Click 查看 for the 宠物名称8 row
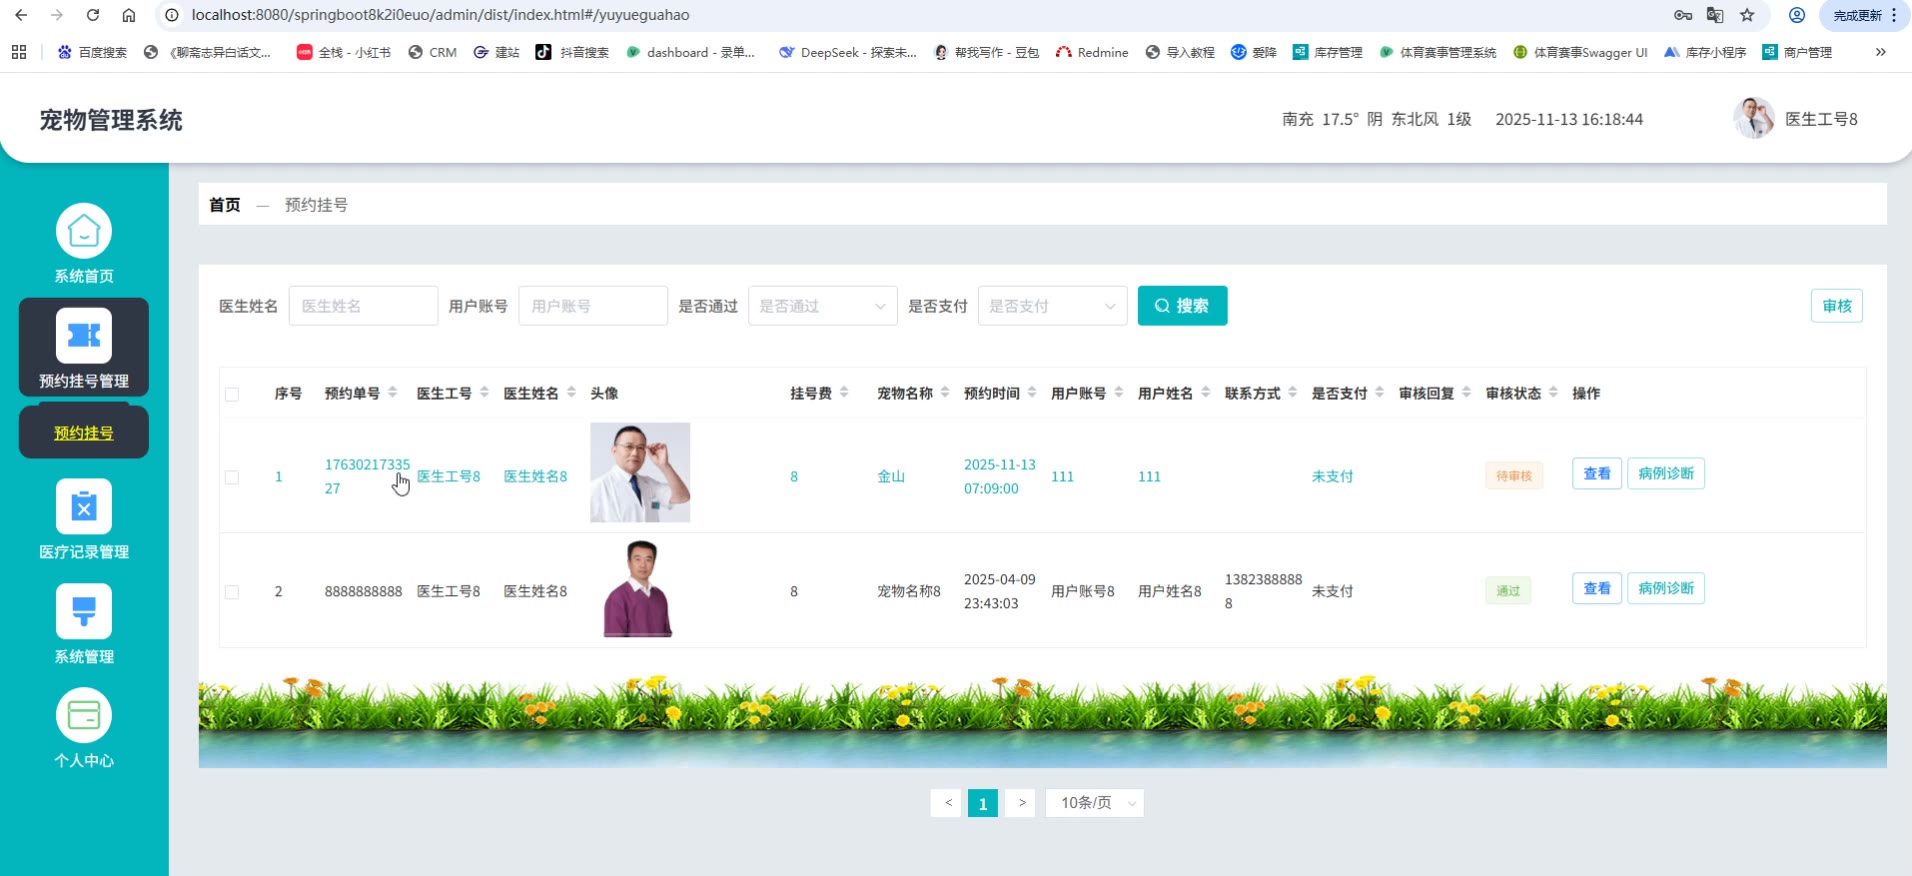The image size is (1912, 876). [x=1597, y=588]
